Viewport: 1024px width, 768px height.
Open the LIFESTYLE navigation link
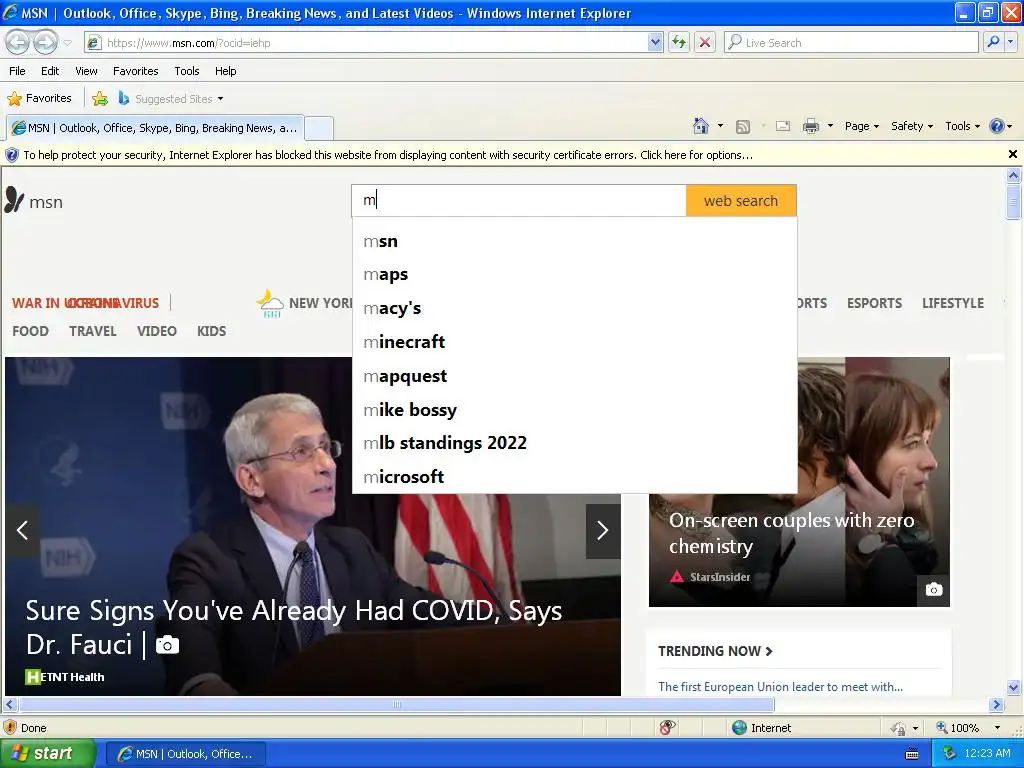952,303
